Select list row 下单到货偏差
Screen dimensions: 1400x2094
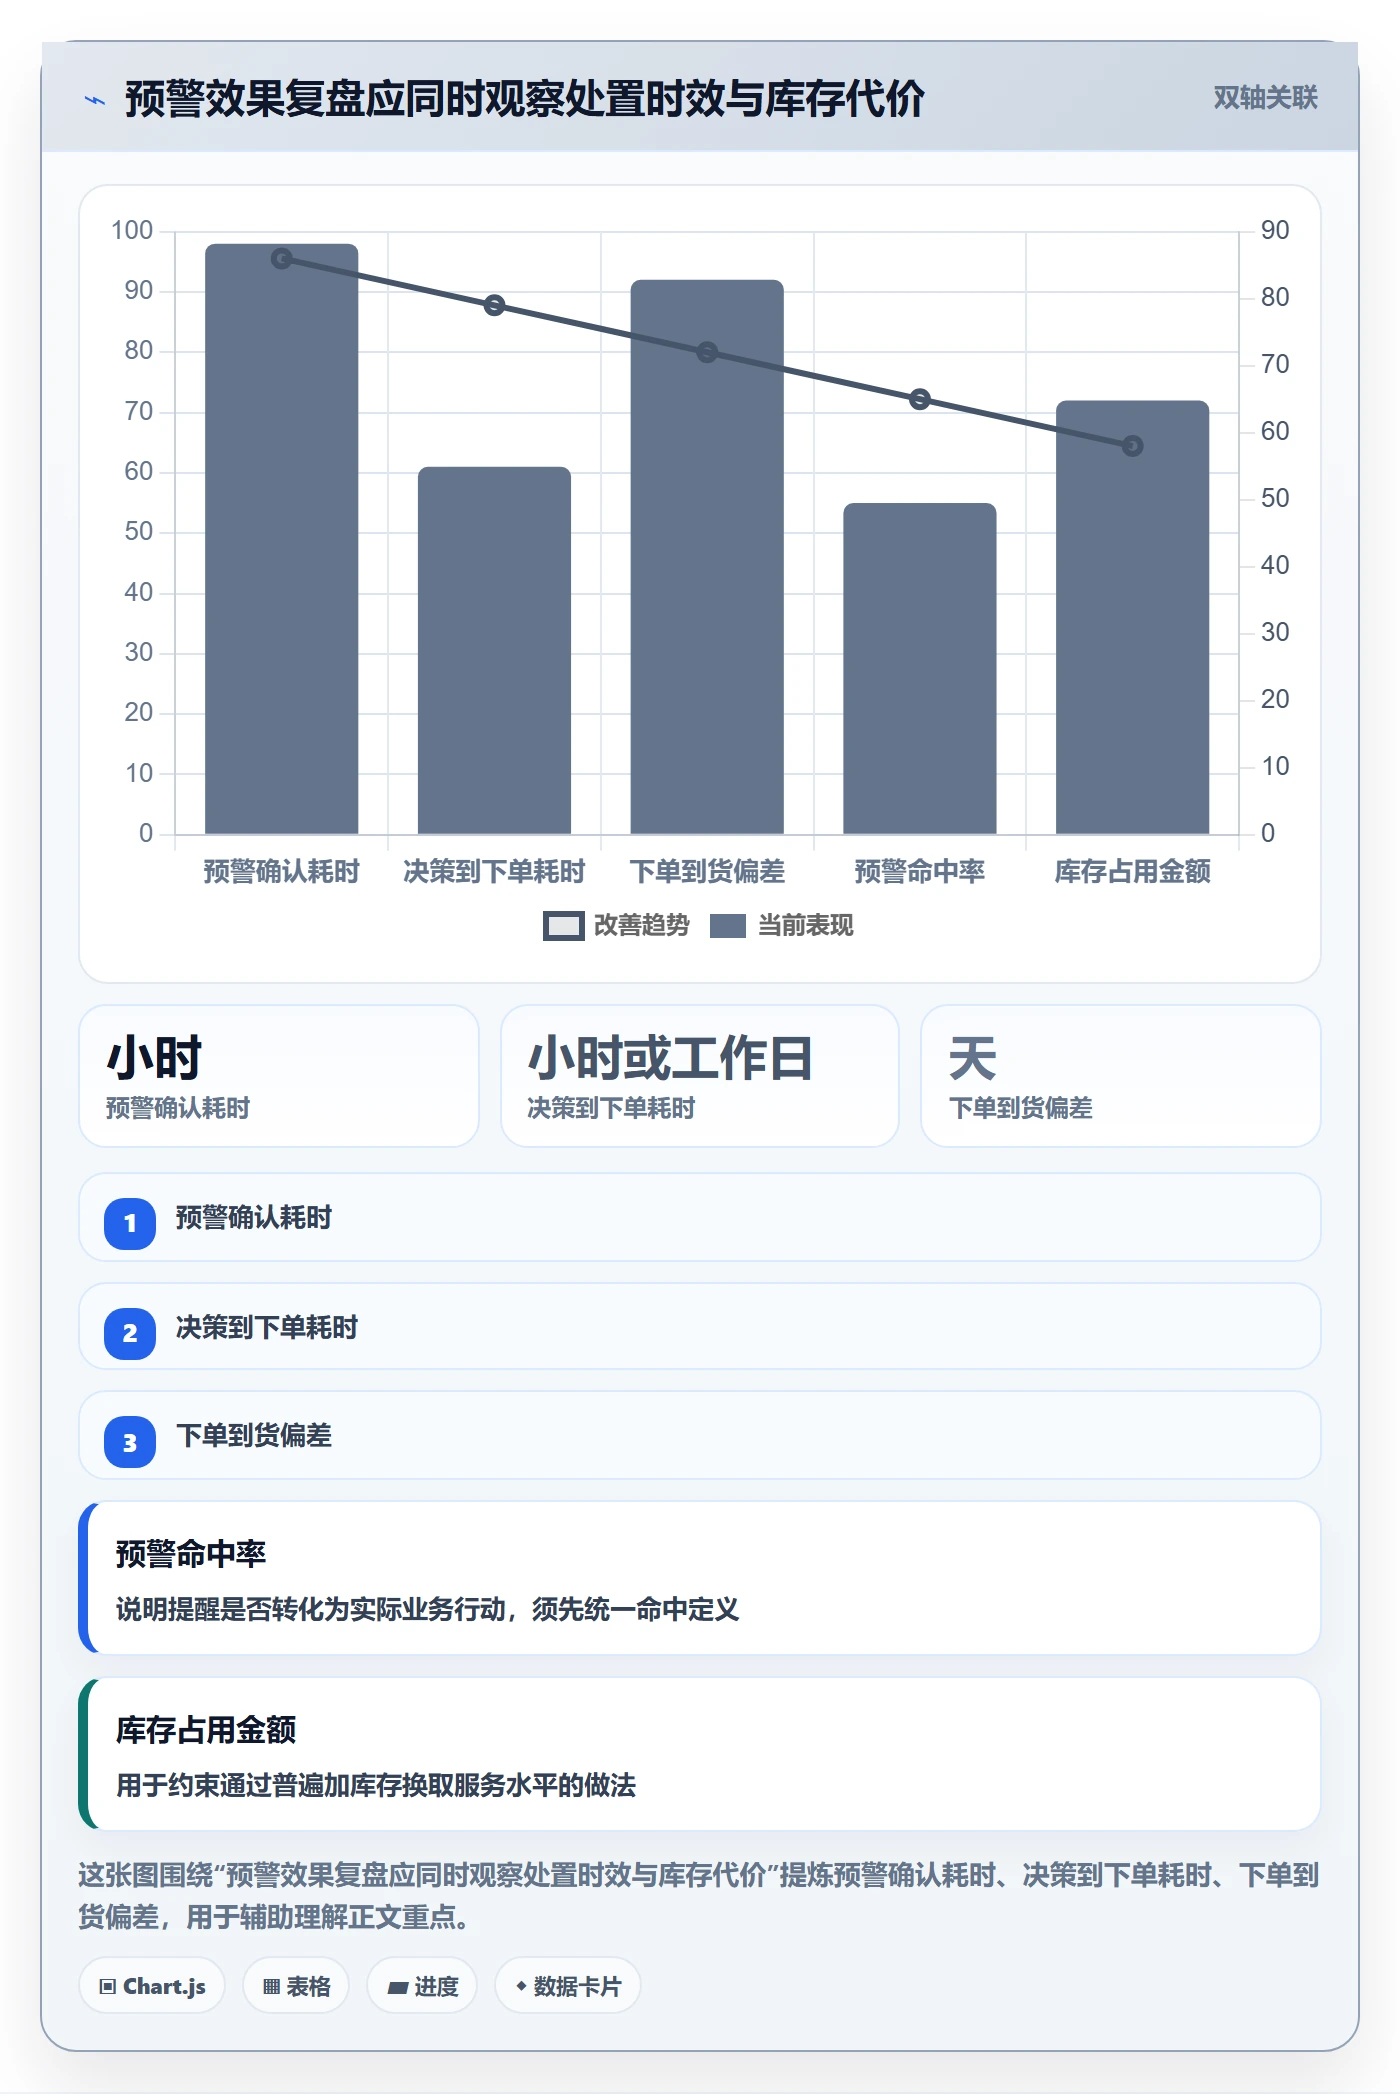pos(700,1435)
